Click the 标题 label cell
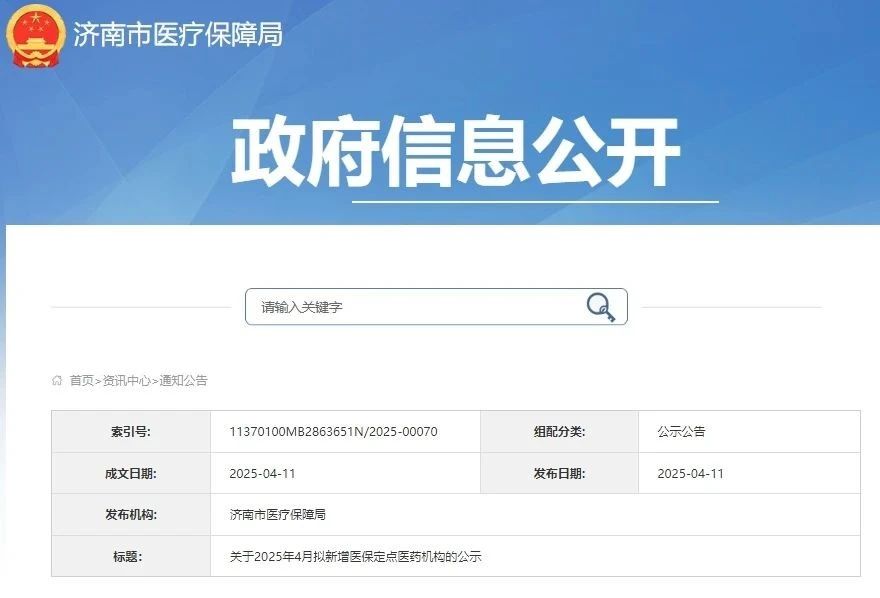This screenshot has width=880, height=598. click(131, 556)
